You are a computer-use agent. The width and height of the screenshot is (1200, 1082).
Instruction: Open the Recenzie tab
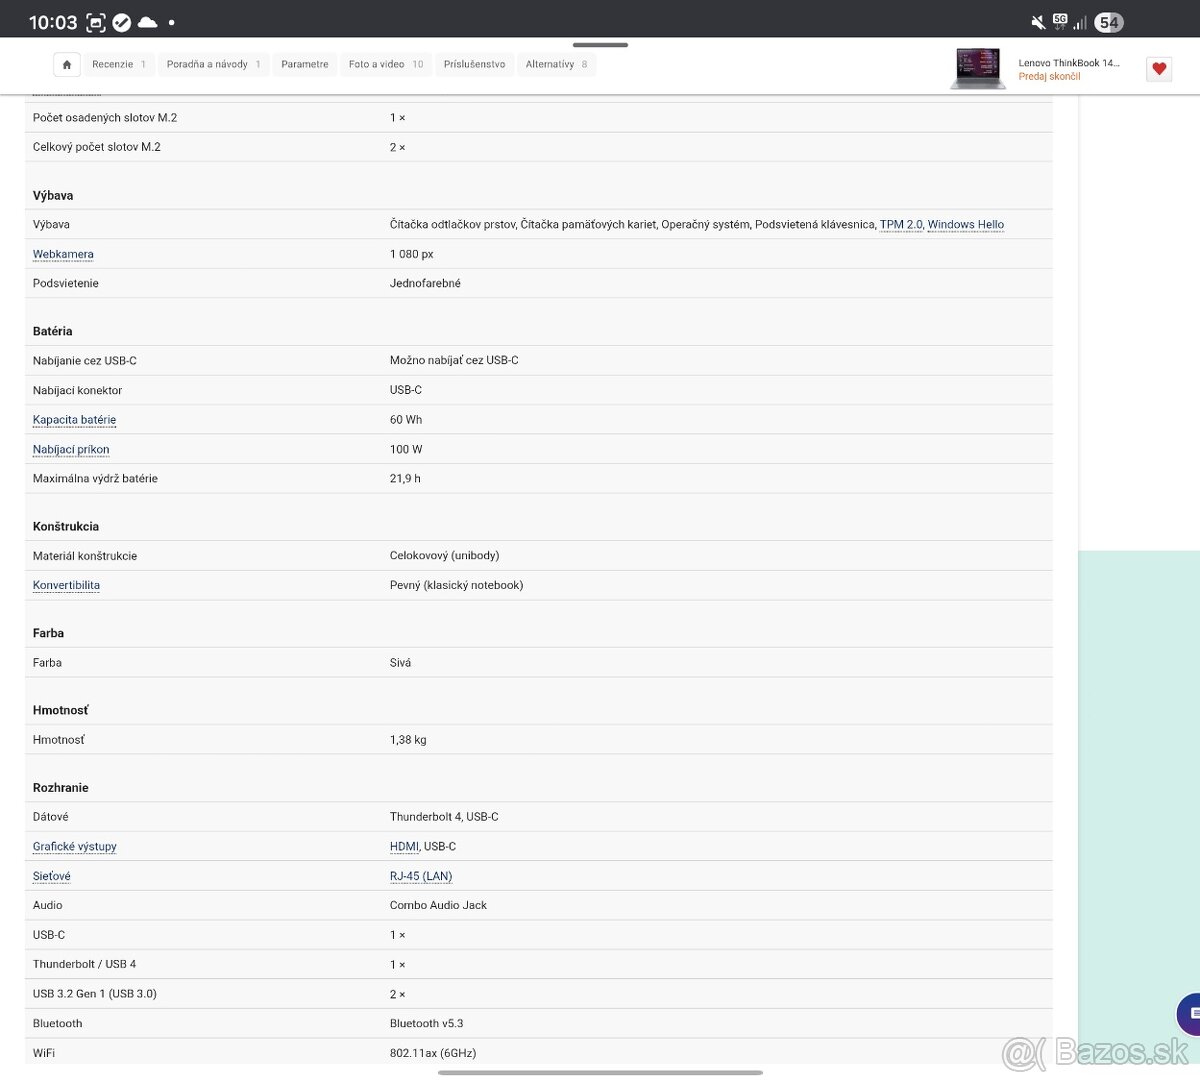click(119, 64)
